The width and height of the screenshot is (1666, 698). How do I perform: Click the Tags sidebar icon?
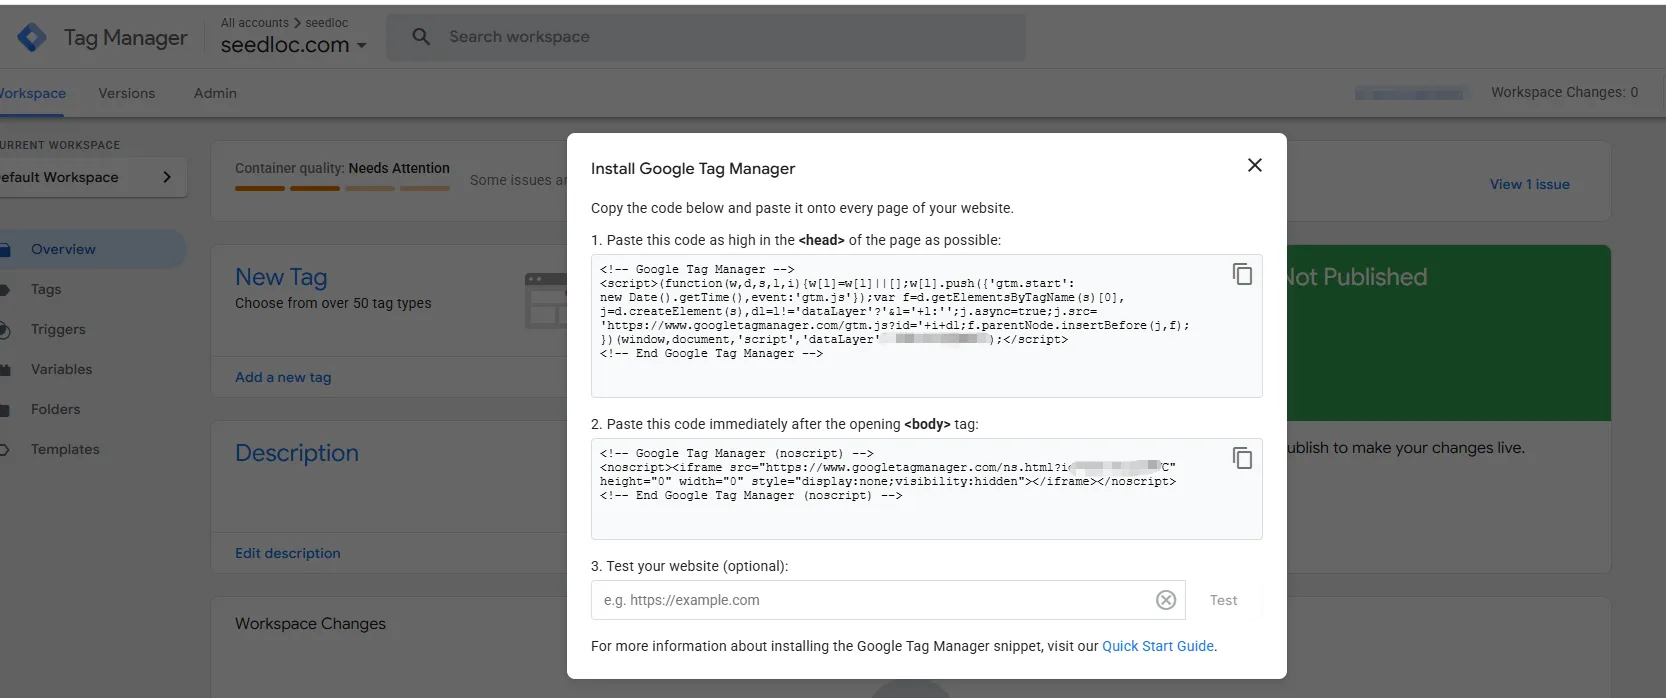(4, 290)
